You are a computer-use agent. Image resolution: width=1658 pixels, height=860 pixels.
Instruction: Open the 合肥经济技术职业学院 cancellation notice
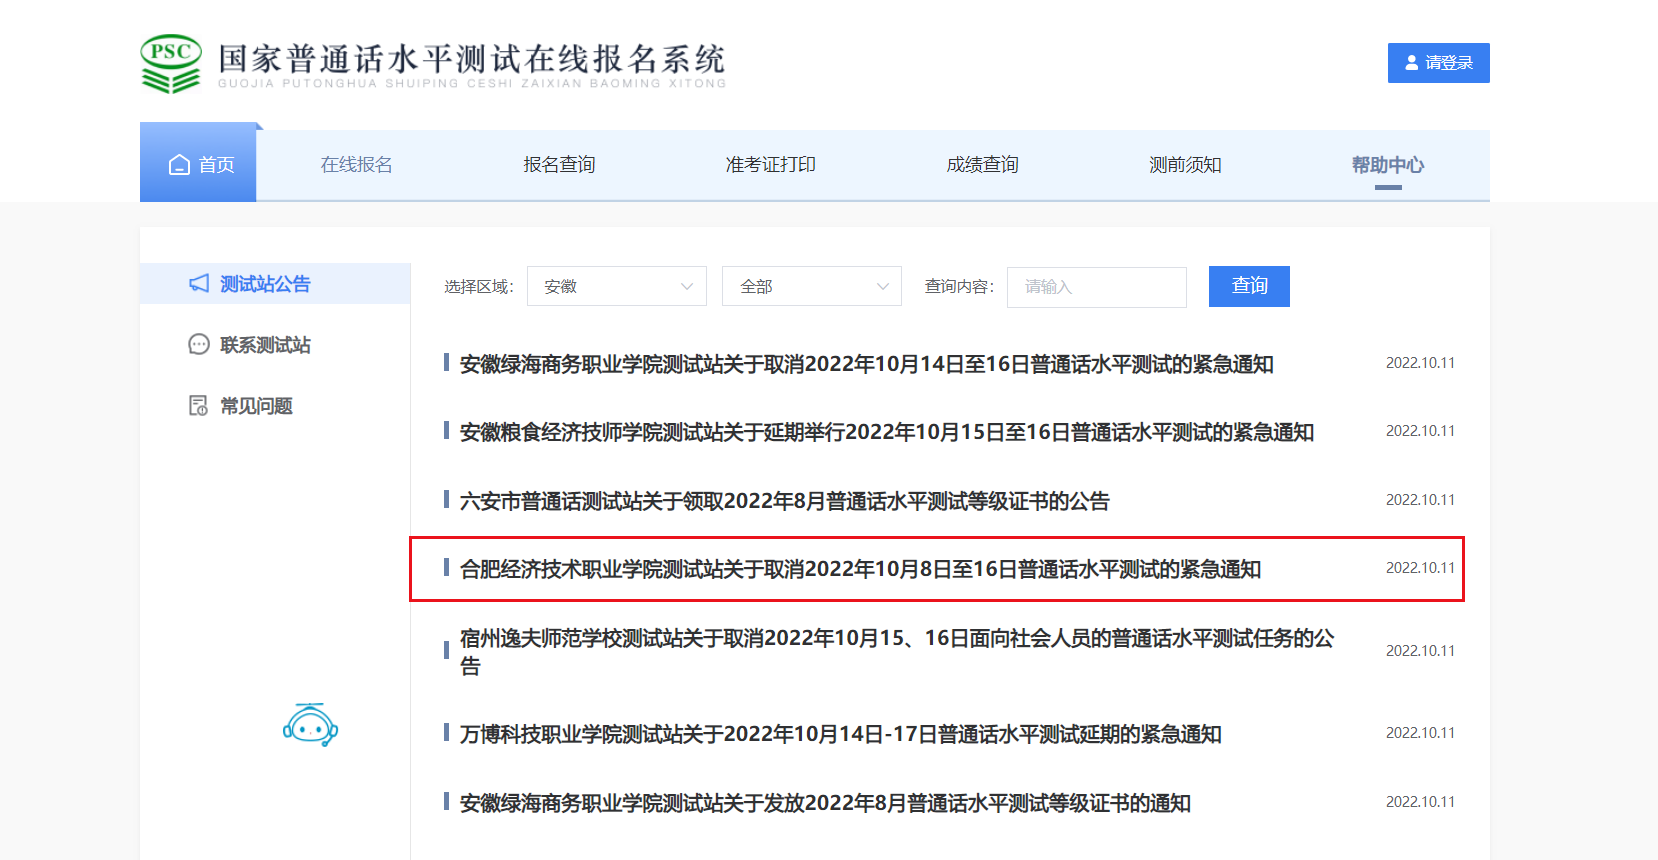860,569
